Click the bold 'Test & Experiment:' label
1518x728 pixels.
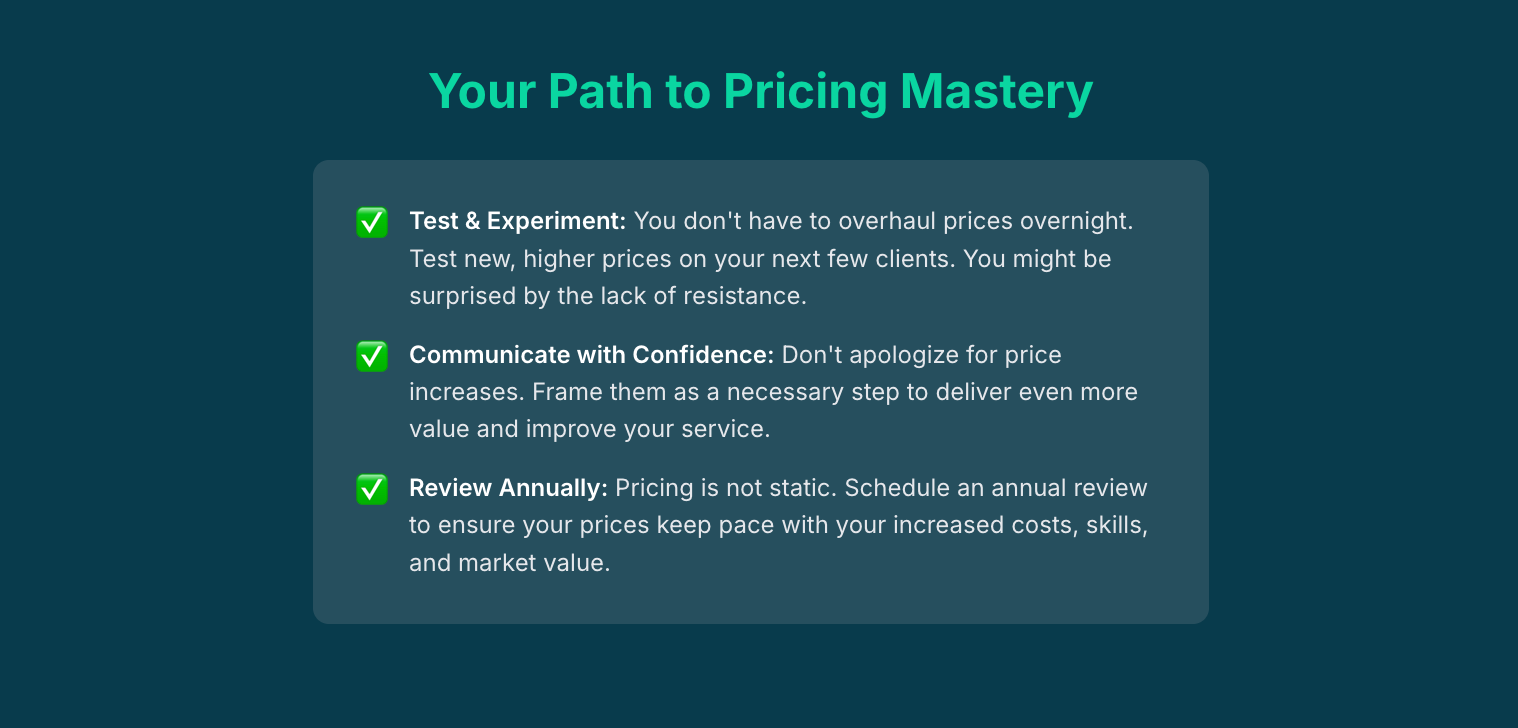pos(518,221)
